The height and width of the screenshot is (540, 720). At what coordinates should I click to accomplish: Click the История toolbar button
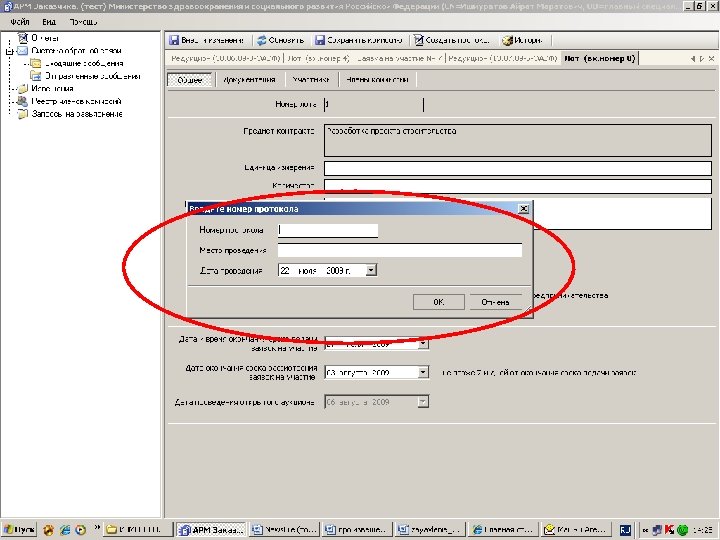click(523, 40)
